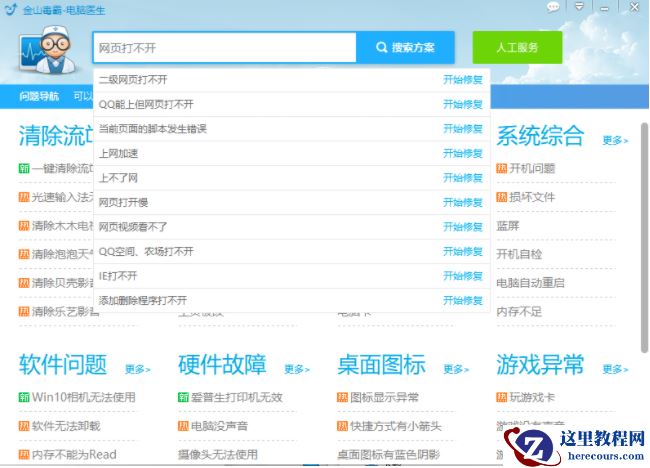650x468 pixels.
Task: Click the 网页打不开 search input field
Action: click(x=224, y=48)
